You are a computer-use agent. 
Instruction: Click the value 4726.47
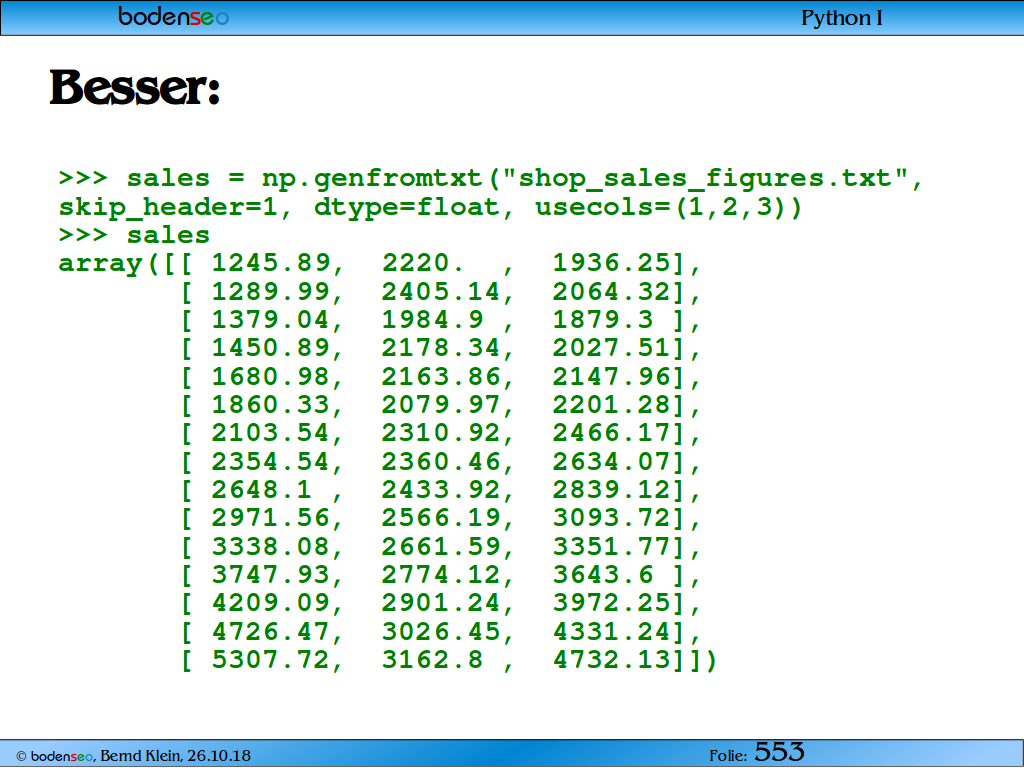click(x=271, y=631)
